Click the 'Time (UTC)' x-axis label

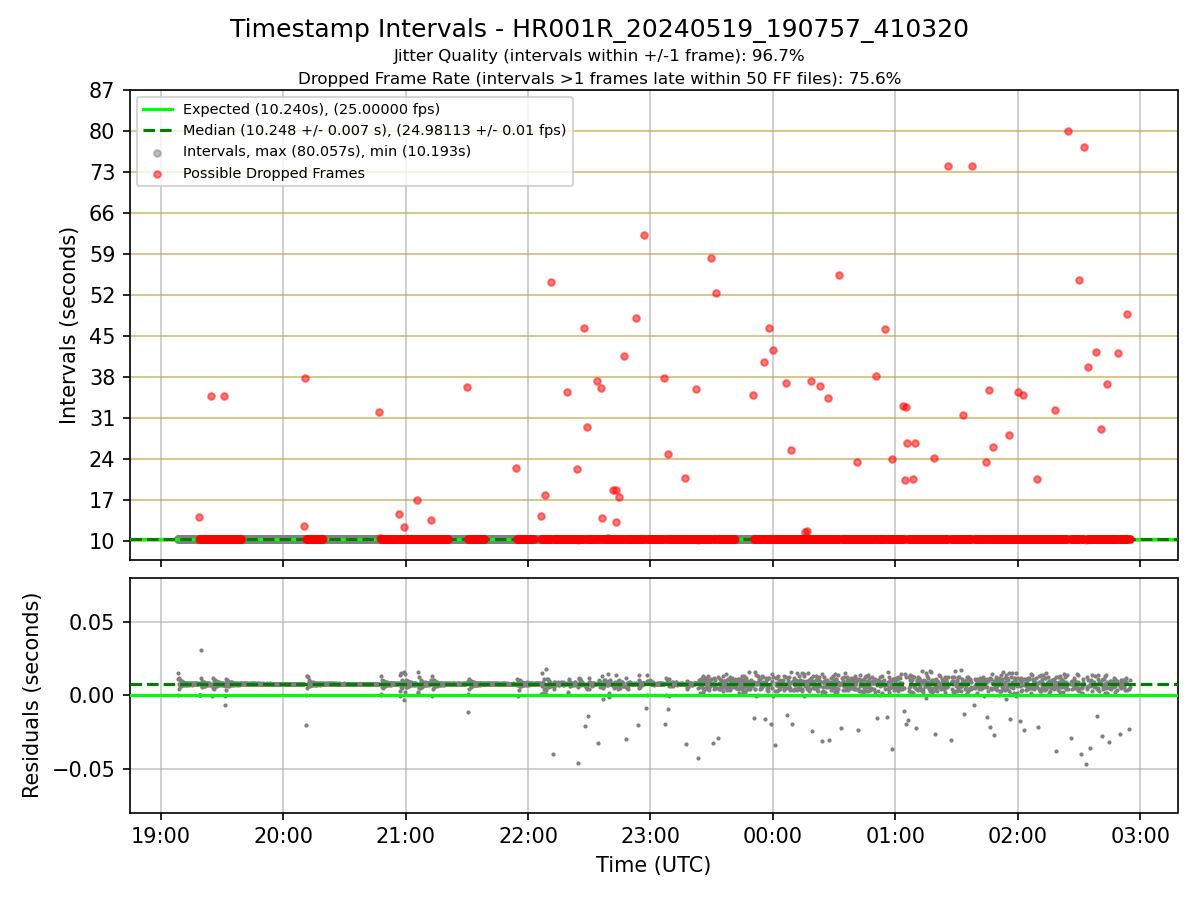tap(653, 865)
